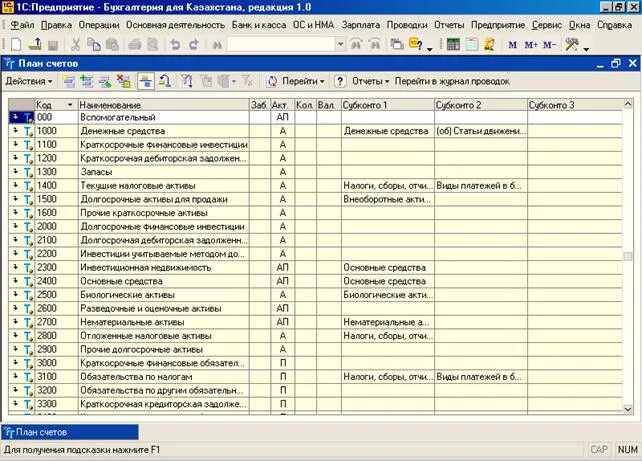The height and width of the screenshot is (461, 642).
Task: Open the search combo box dropdown arrow
Action: point(340,44)
